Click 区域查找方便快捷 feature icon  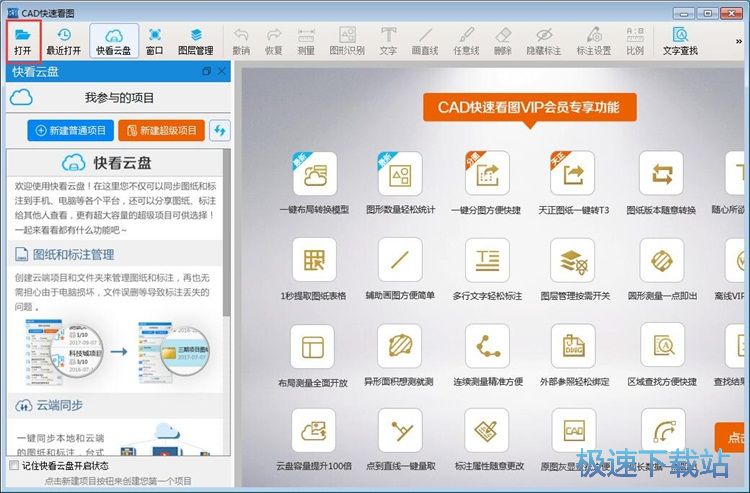(x=662, y=345)
